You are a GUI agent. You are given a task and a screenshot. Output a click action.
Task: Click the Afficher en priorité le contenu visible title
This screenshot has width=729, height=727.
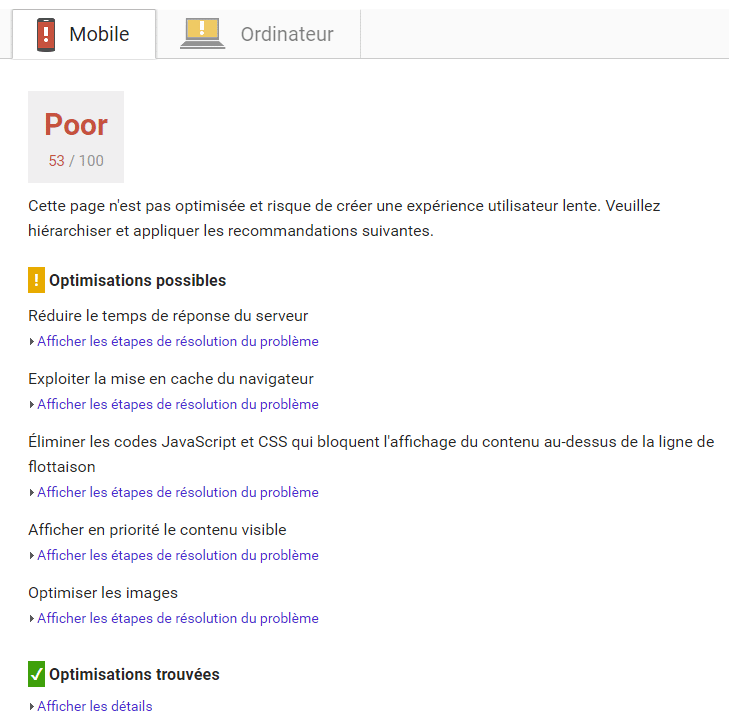(157, 530)
